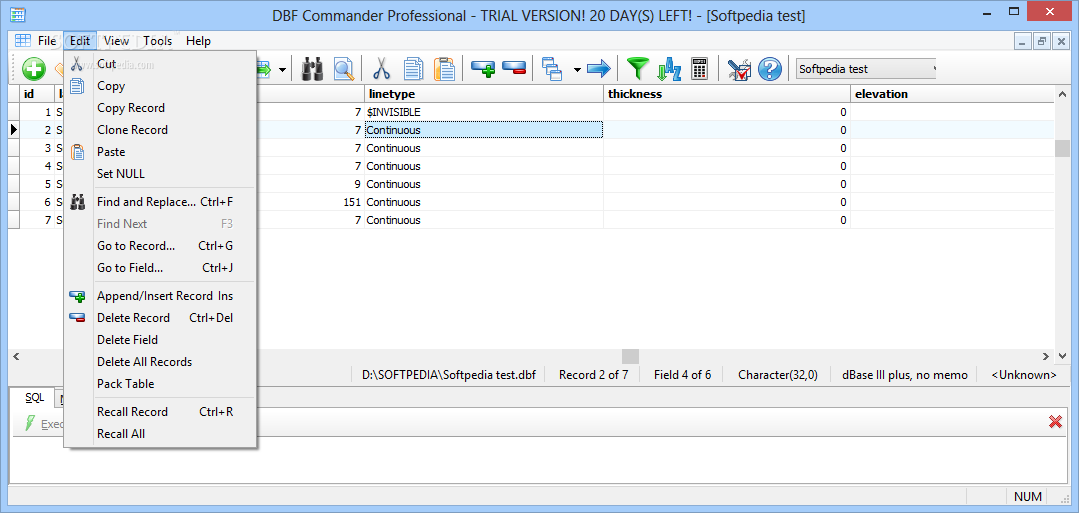
Task: Choose Delete All Records entry
Action: tap(160, 362)
